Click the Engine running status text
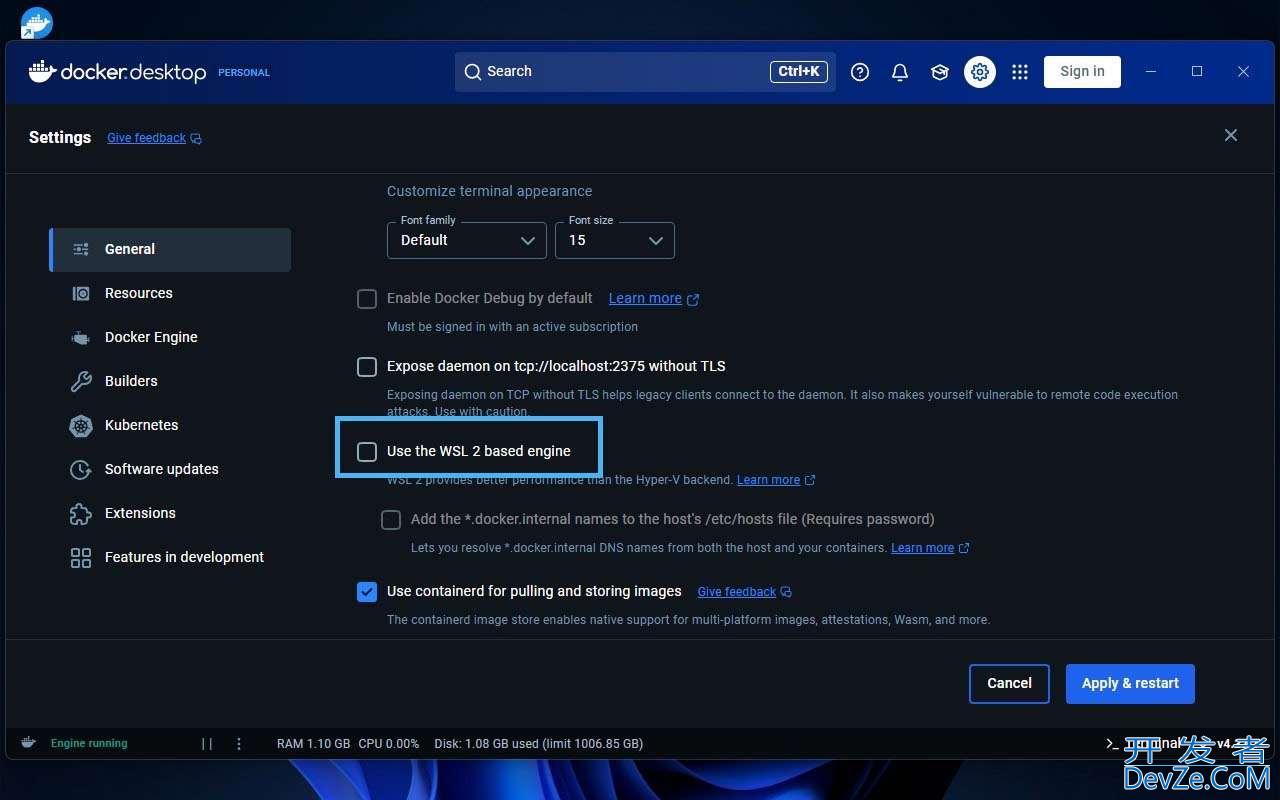 pyautogui.click(x=89, y=744)
